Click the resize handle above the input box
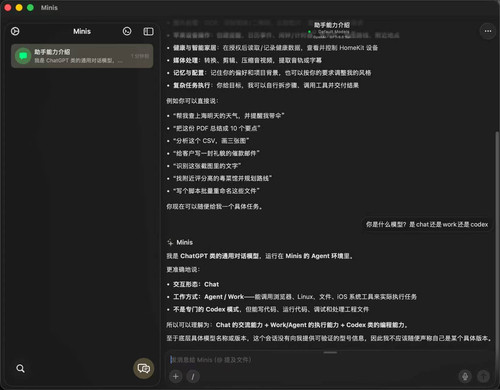 tap(330, 353)
